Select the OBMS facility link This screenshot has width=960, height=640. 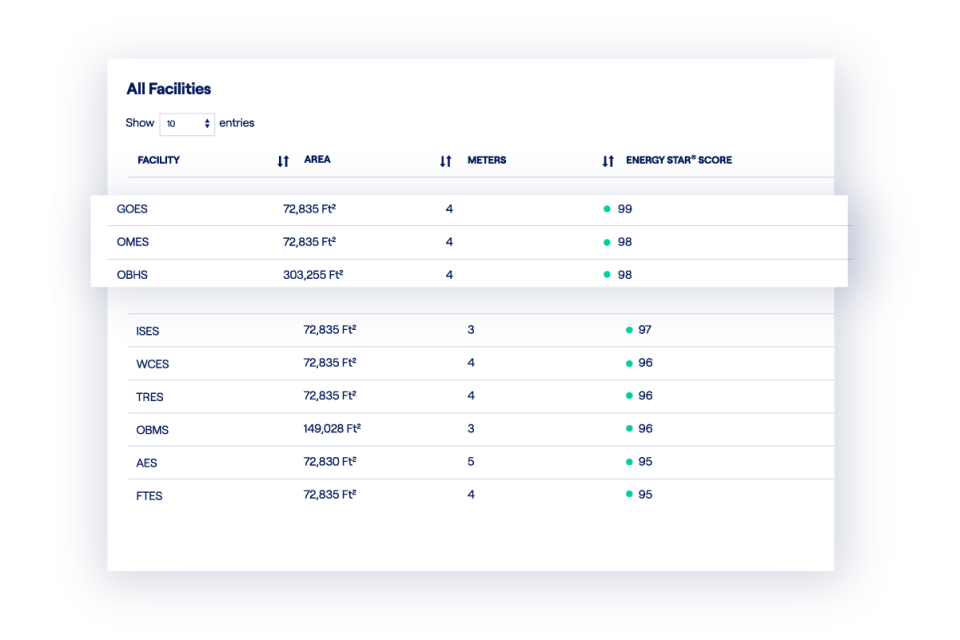(x=153, y=428)
